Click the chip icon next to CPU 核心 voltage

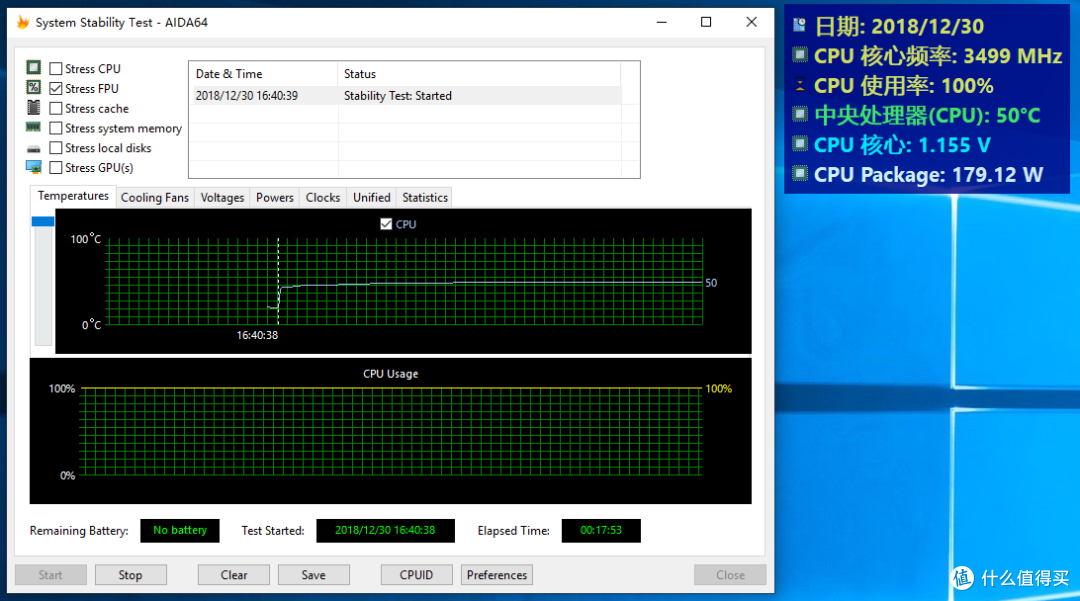(x=799, y=143)
